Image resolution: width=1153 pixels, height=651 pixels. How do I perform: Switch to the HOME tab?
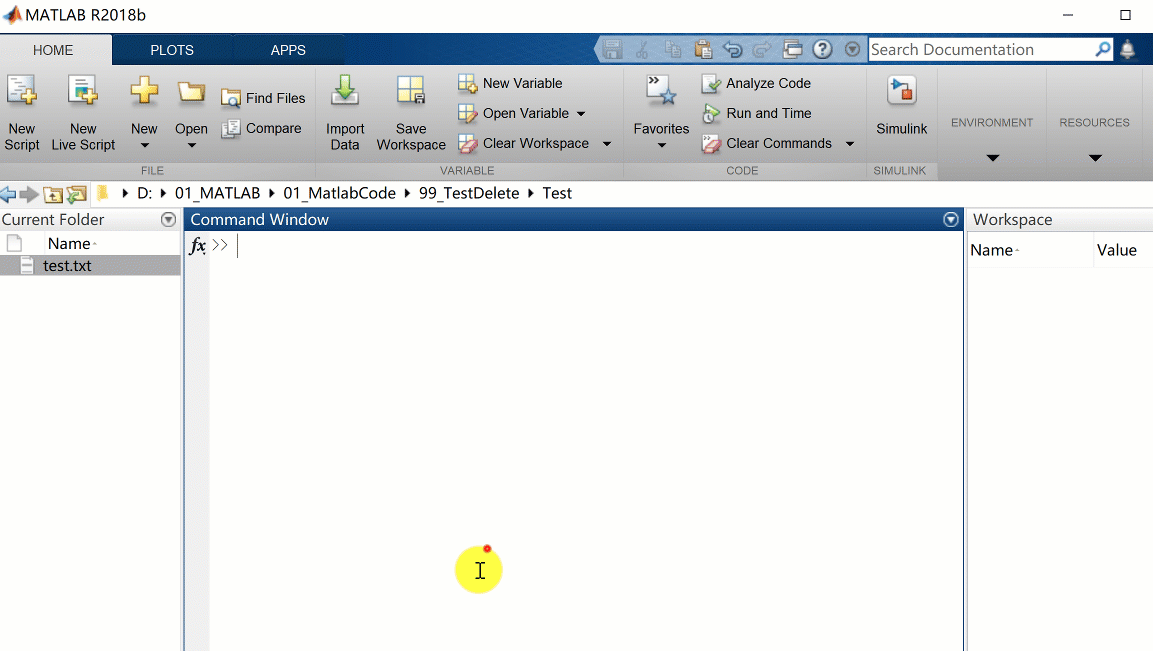coord(53,50)
